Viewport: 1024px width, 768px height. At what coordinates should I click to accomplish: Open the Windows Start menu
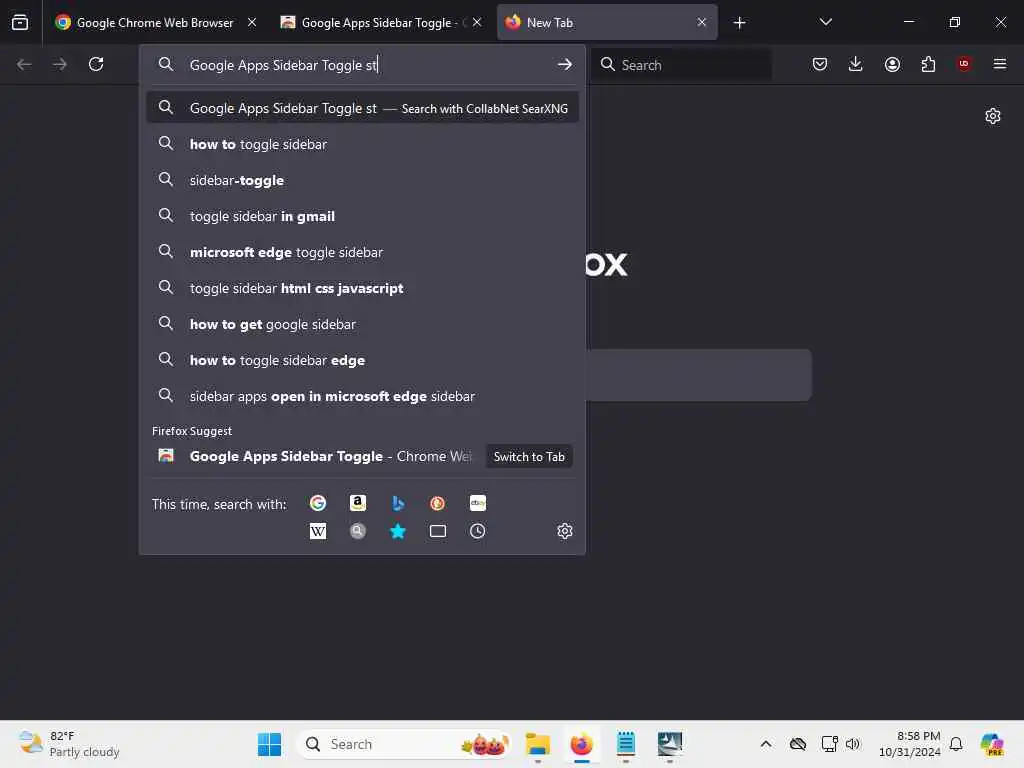tap(269, 744)
